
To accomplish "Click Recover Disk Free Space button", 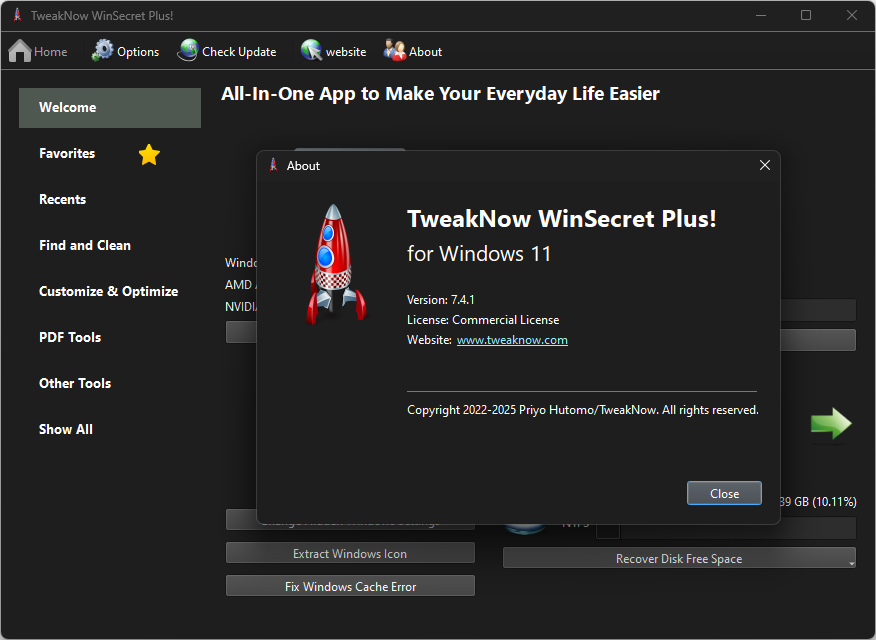I will pos(679,558).
